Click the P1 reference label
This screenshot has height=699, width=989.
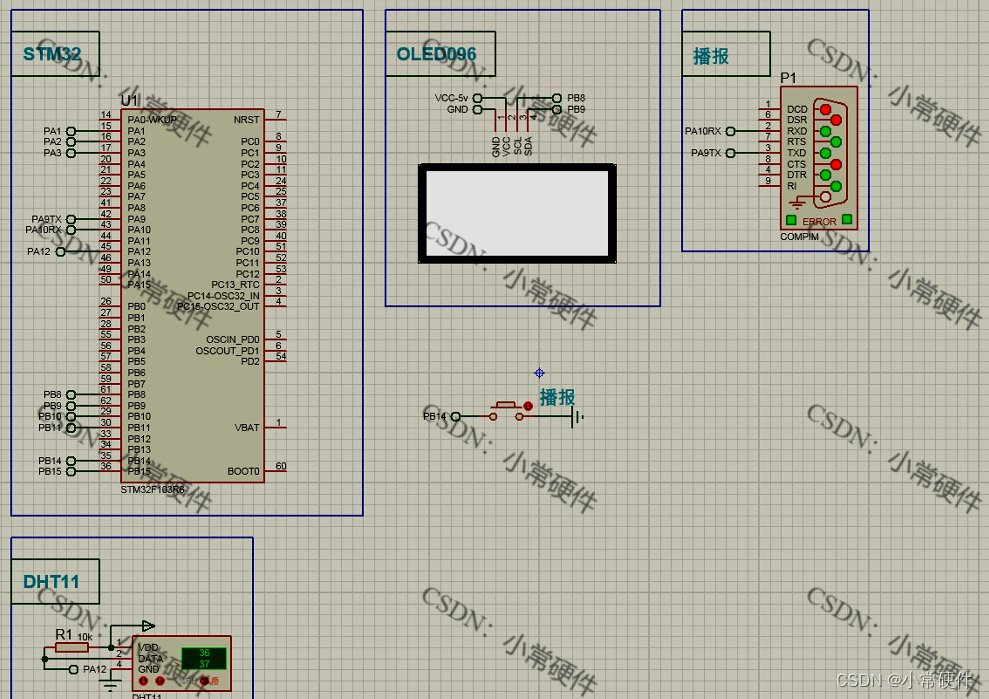pos(788,78)
